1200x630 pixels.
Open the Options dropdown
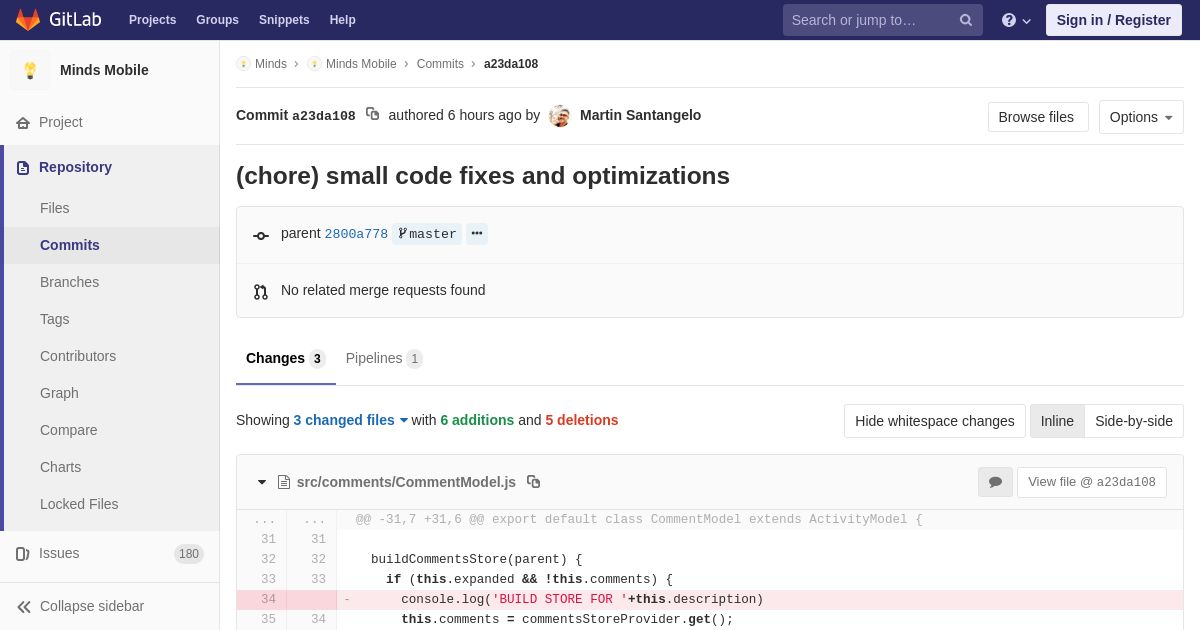1141,117
